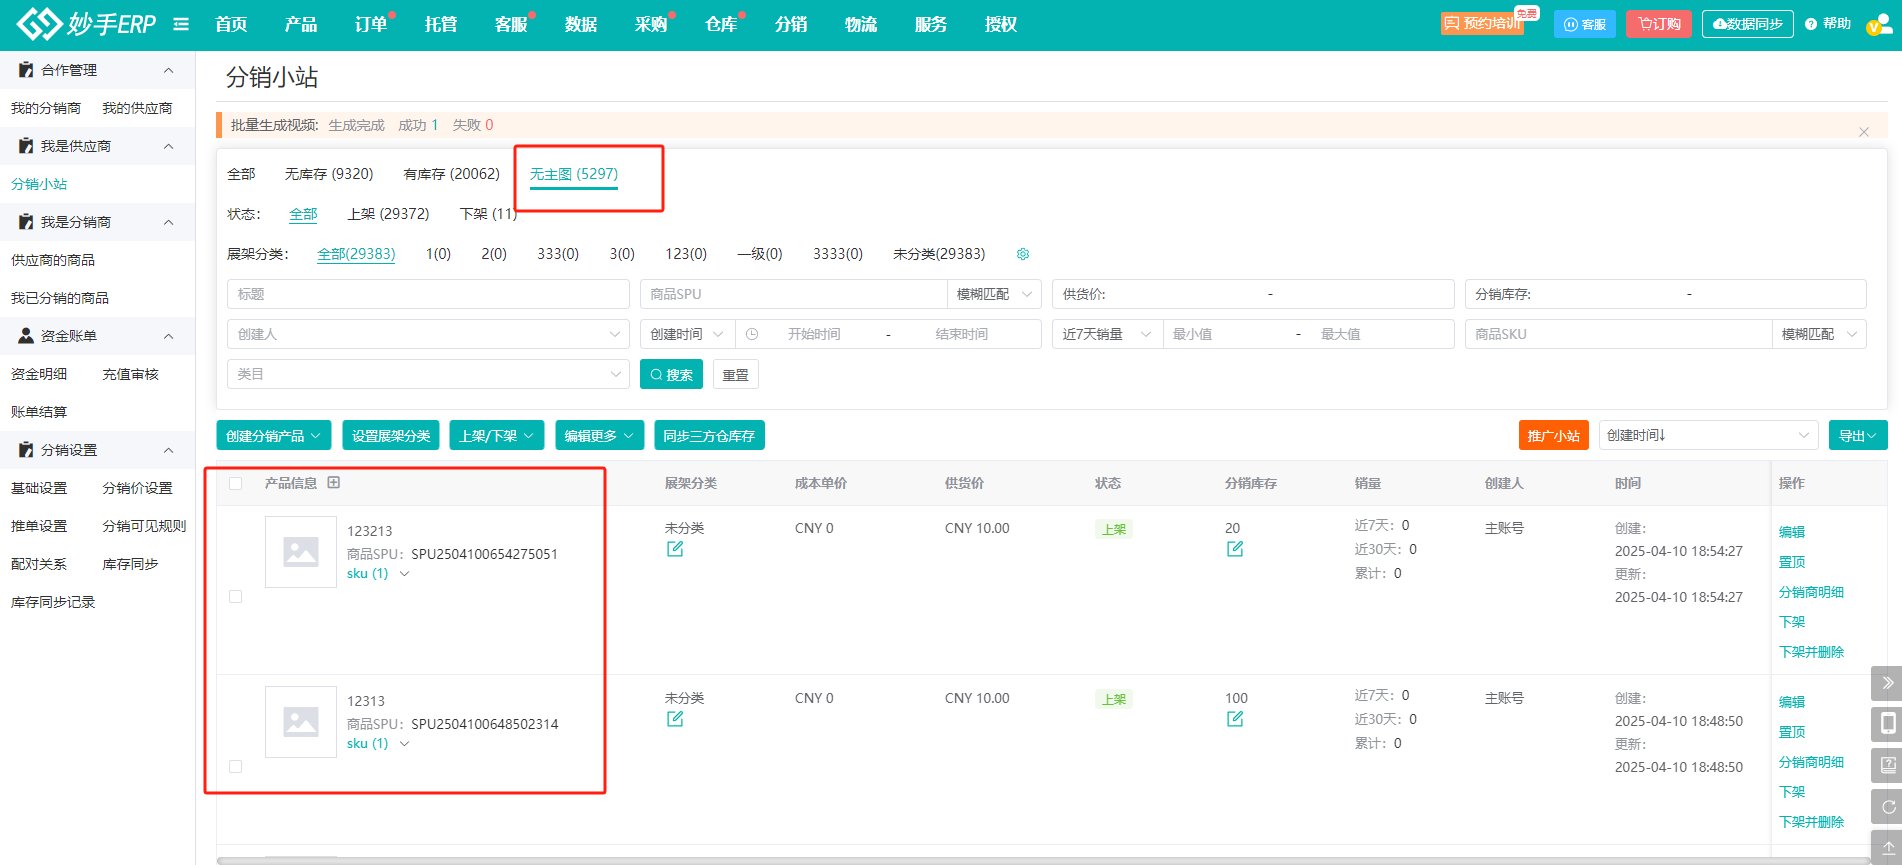Select the 无主图 (5297) tab
The width and height of the screenshot is (1902, 865).
574,174
